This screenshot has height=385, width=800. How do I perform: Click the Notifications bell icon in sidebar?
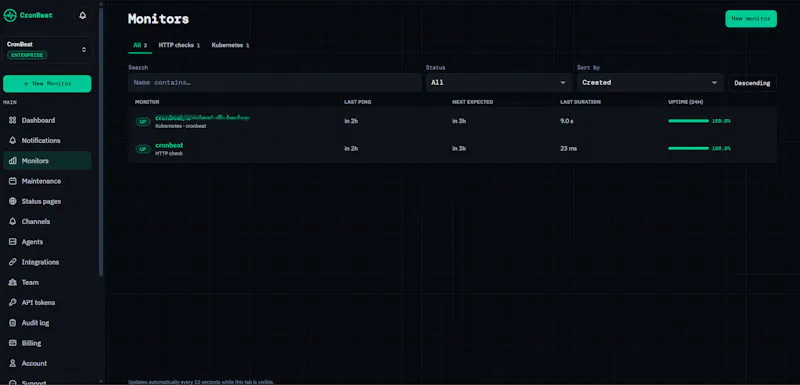pyautogui.click(x=13, y=140)
